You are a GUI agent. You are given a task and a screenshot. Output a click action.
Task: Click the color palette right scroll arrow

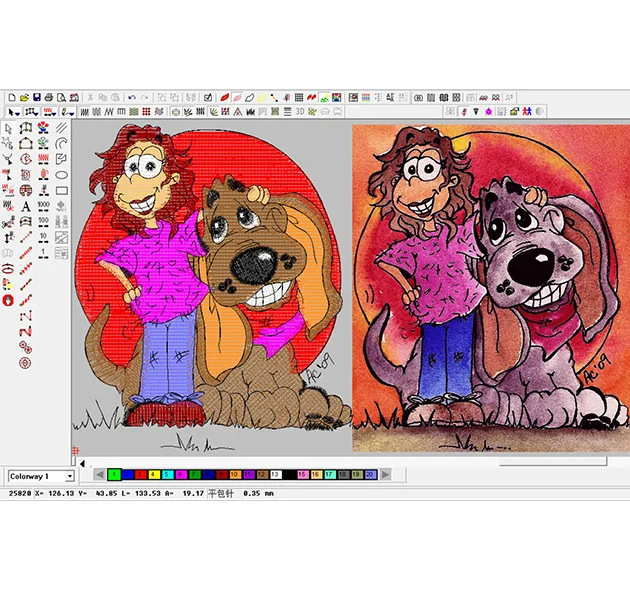tap(385, 474)
